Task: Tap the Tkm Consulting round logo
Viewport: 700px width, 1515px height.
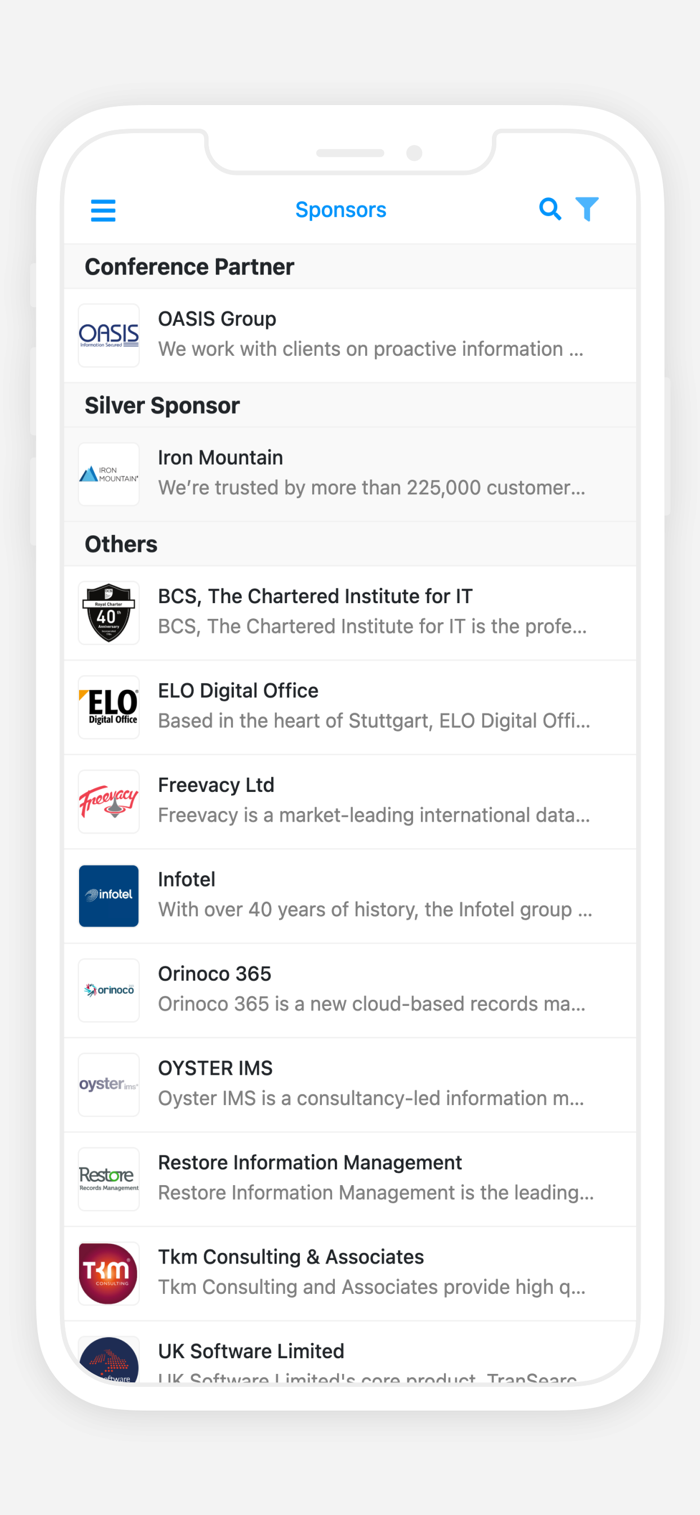Action: 109,1273
